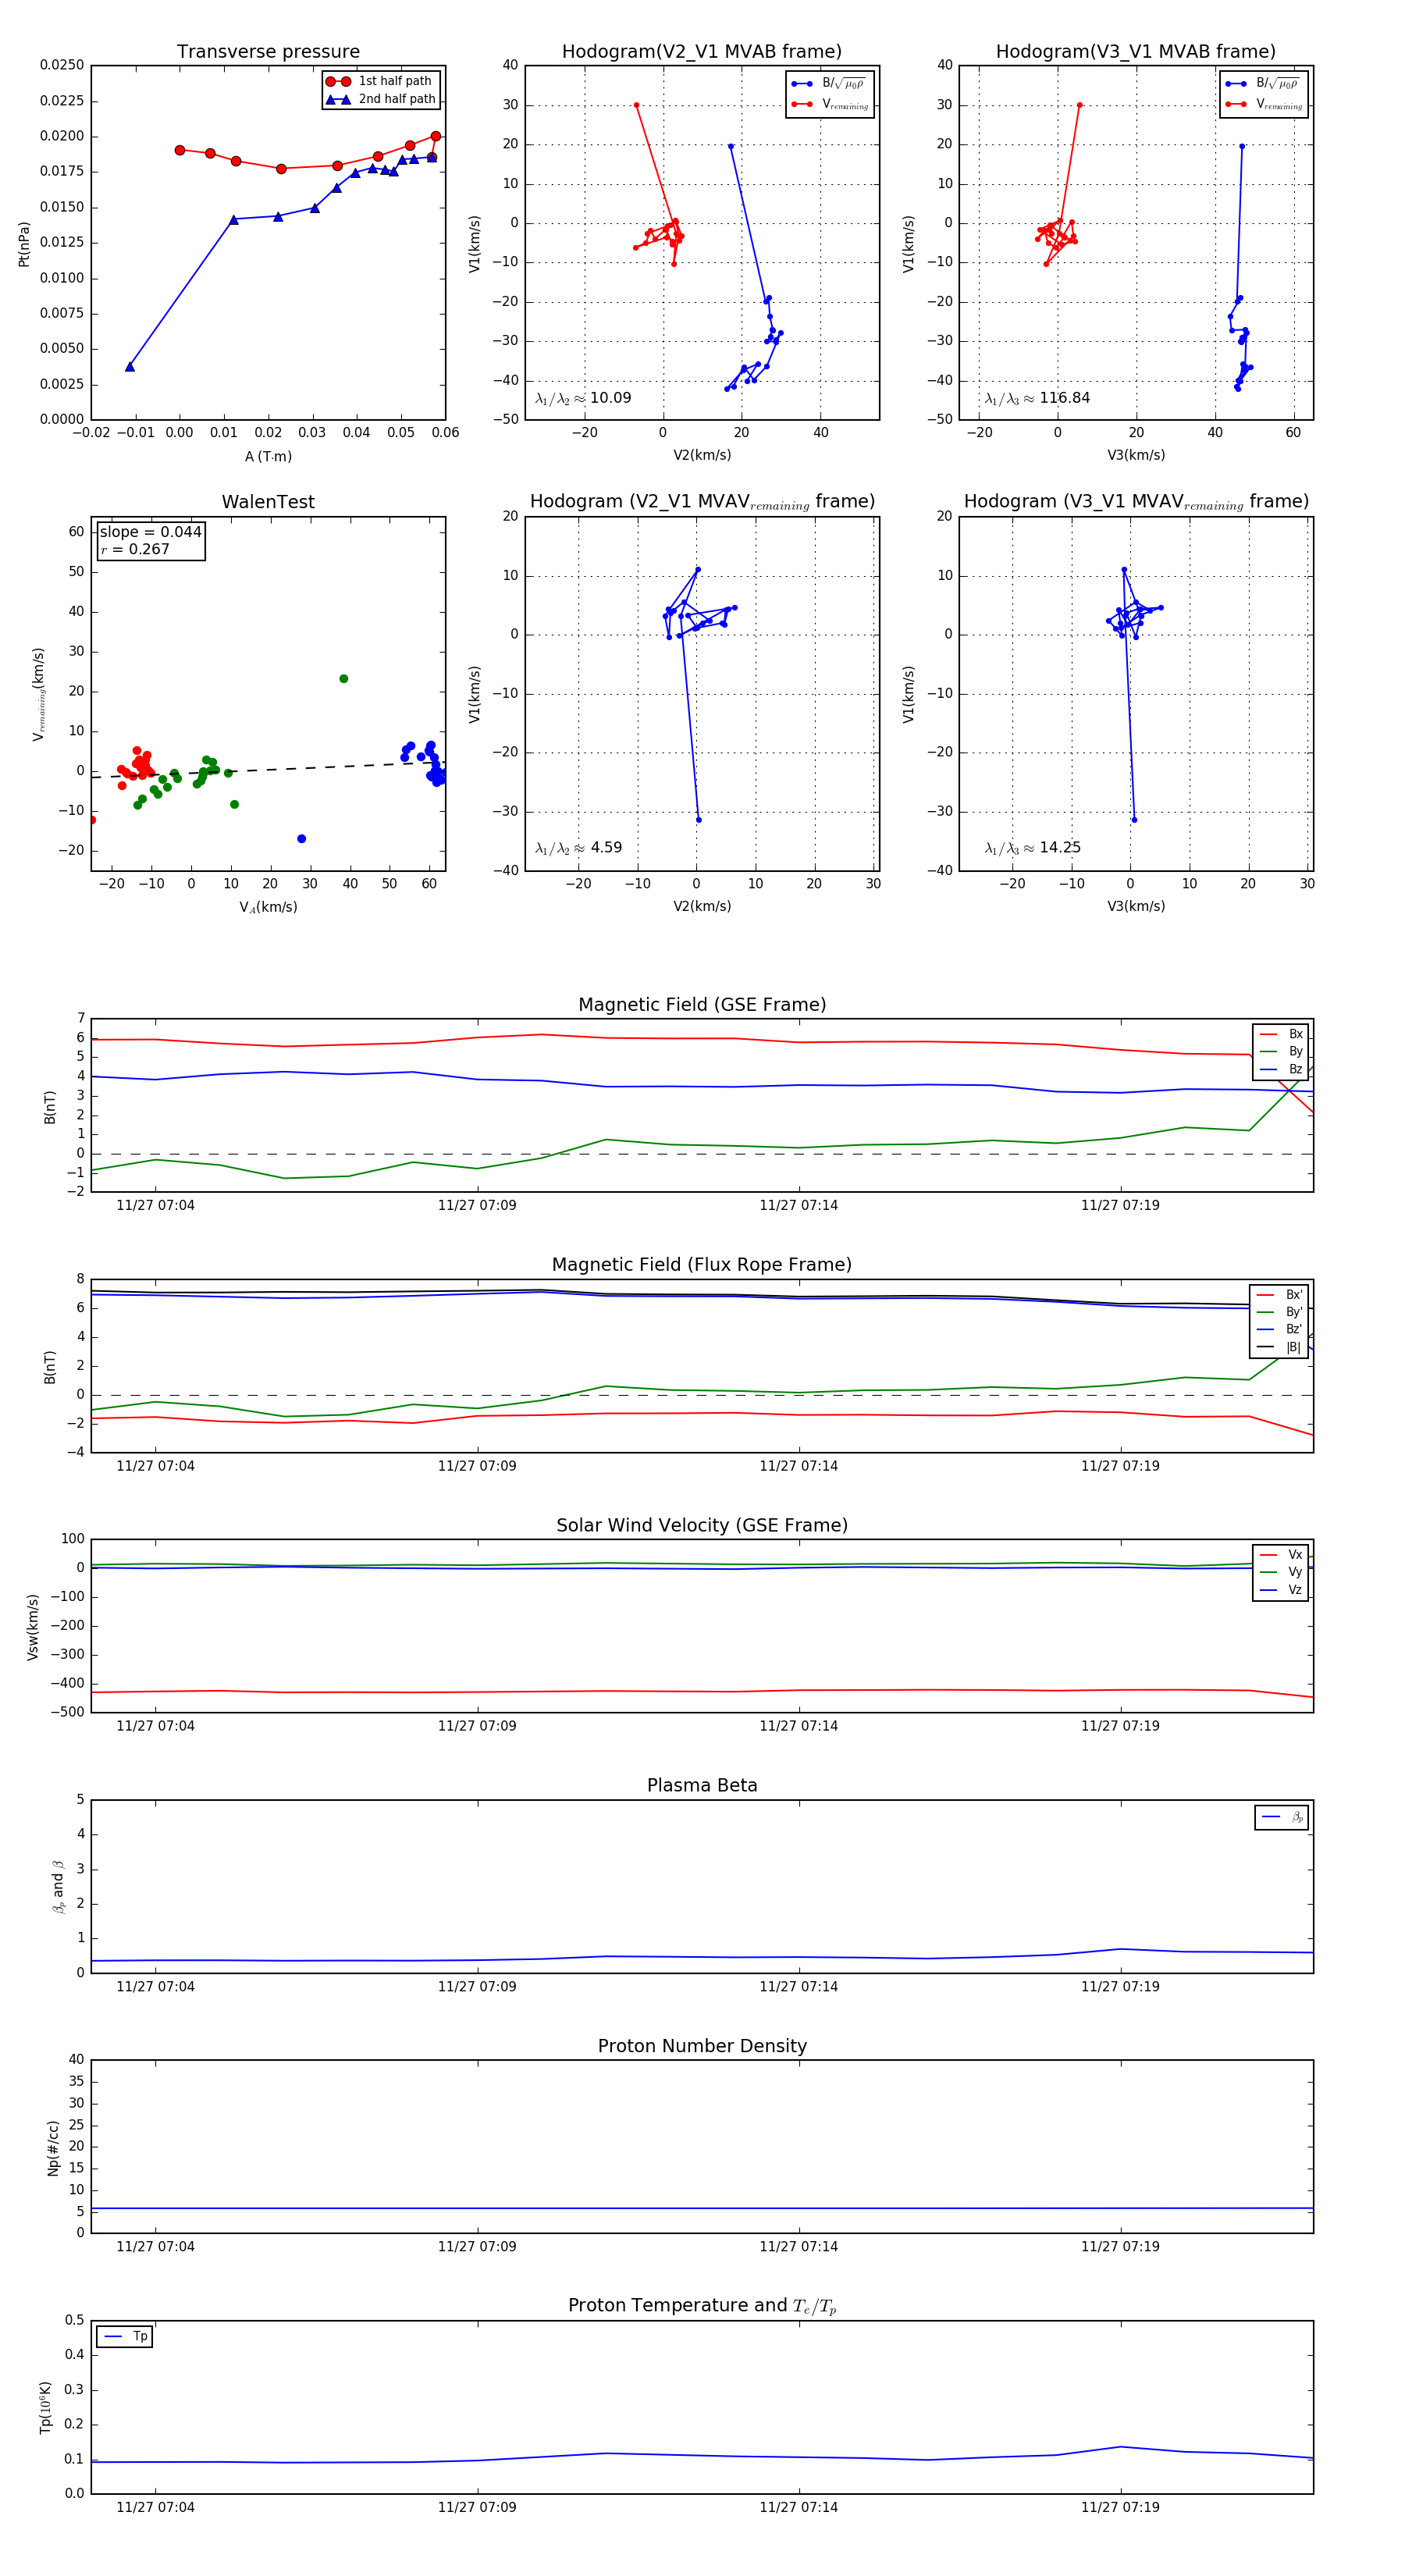Click the "11/27 07:19" tick under Proton Number Density
Viewport: 1405px width, 2576px height.
(x=1120, y=2247)
